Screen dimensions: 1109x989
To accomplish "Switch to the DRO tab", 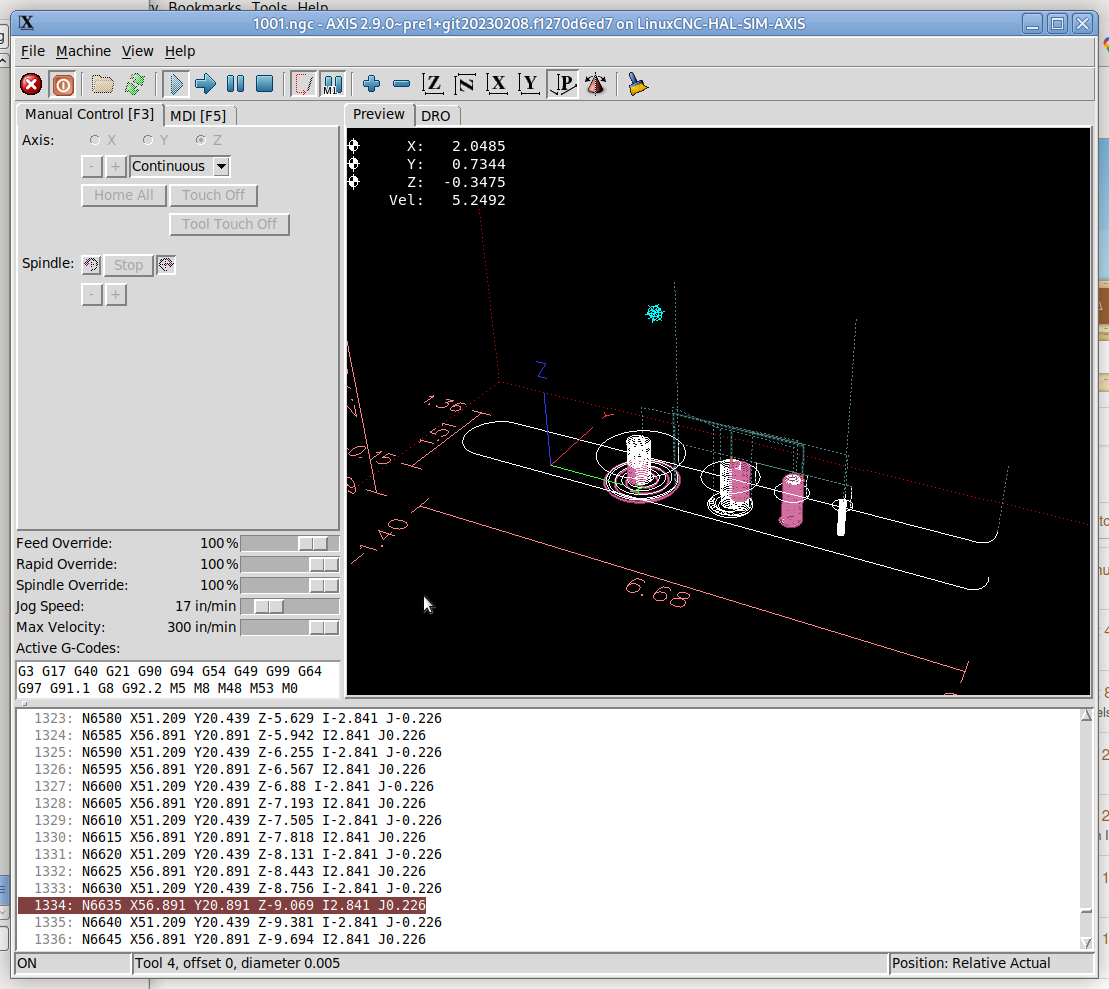I will pyautogui.click(x=436, y=115).
